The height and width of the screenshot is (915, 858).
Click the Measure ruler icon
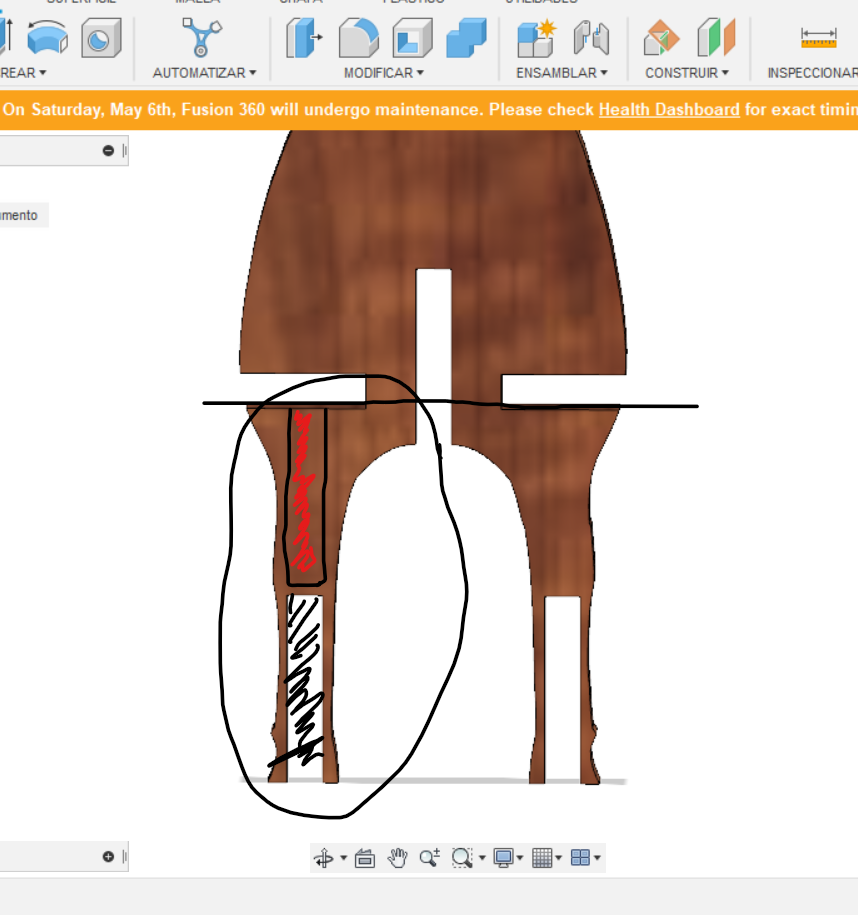click(x=818, y=38)
